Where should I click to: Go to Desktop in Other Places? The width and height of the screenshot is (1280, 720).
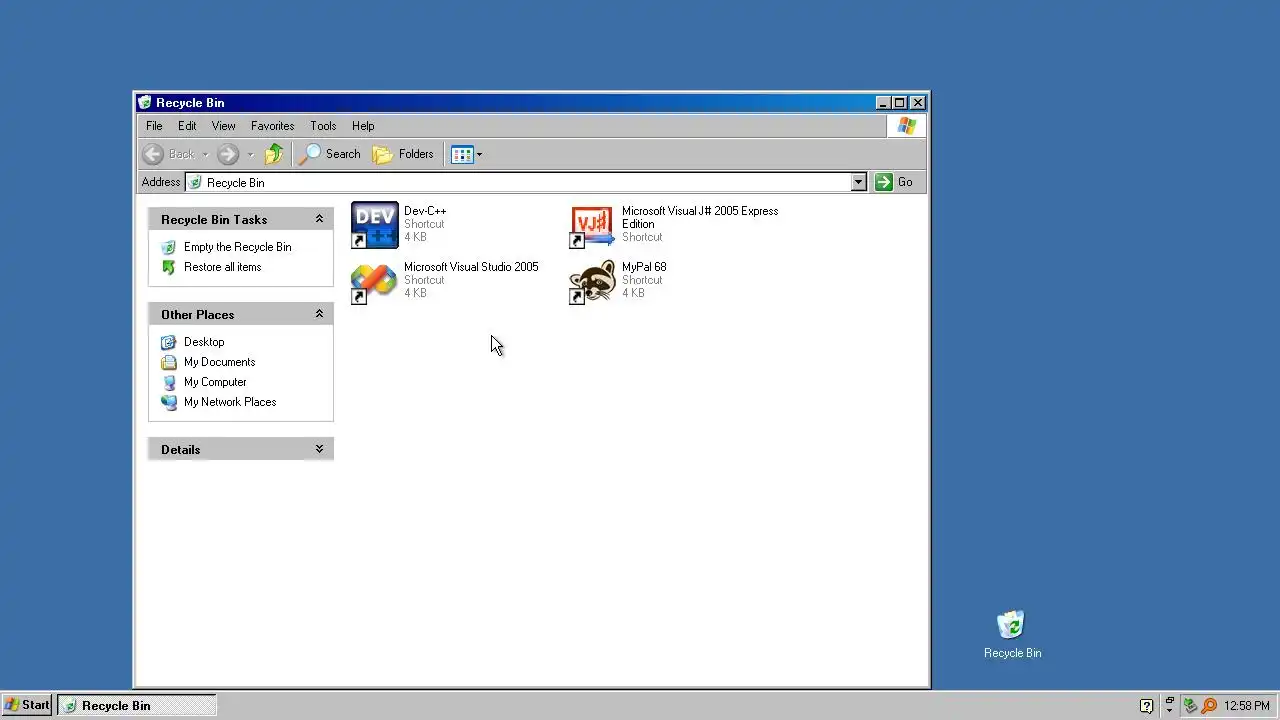click(x=204, y=342)
